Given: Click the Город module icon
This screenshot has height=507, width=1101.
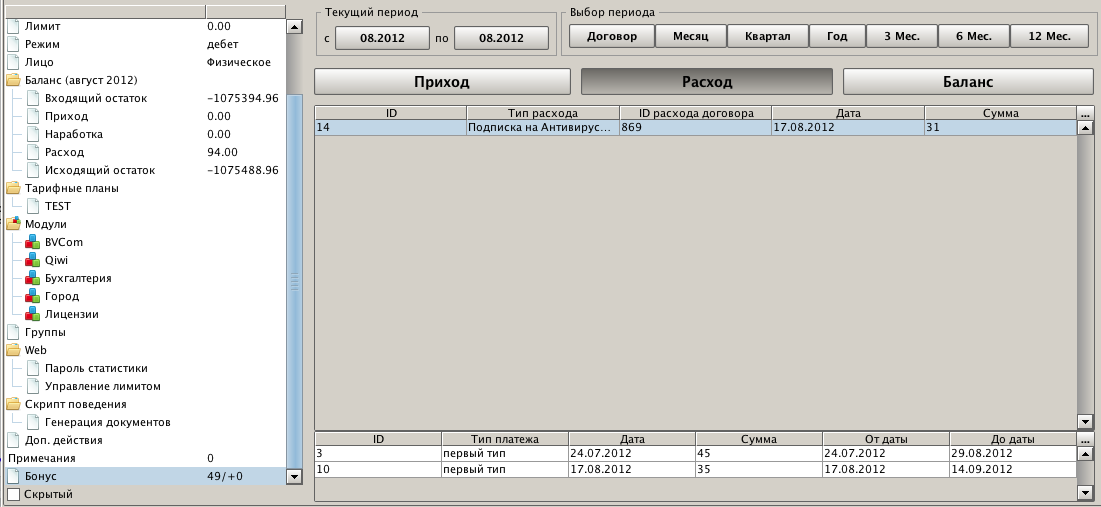Looking at the screenshot, I should tap(32, 296).
